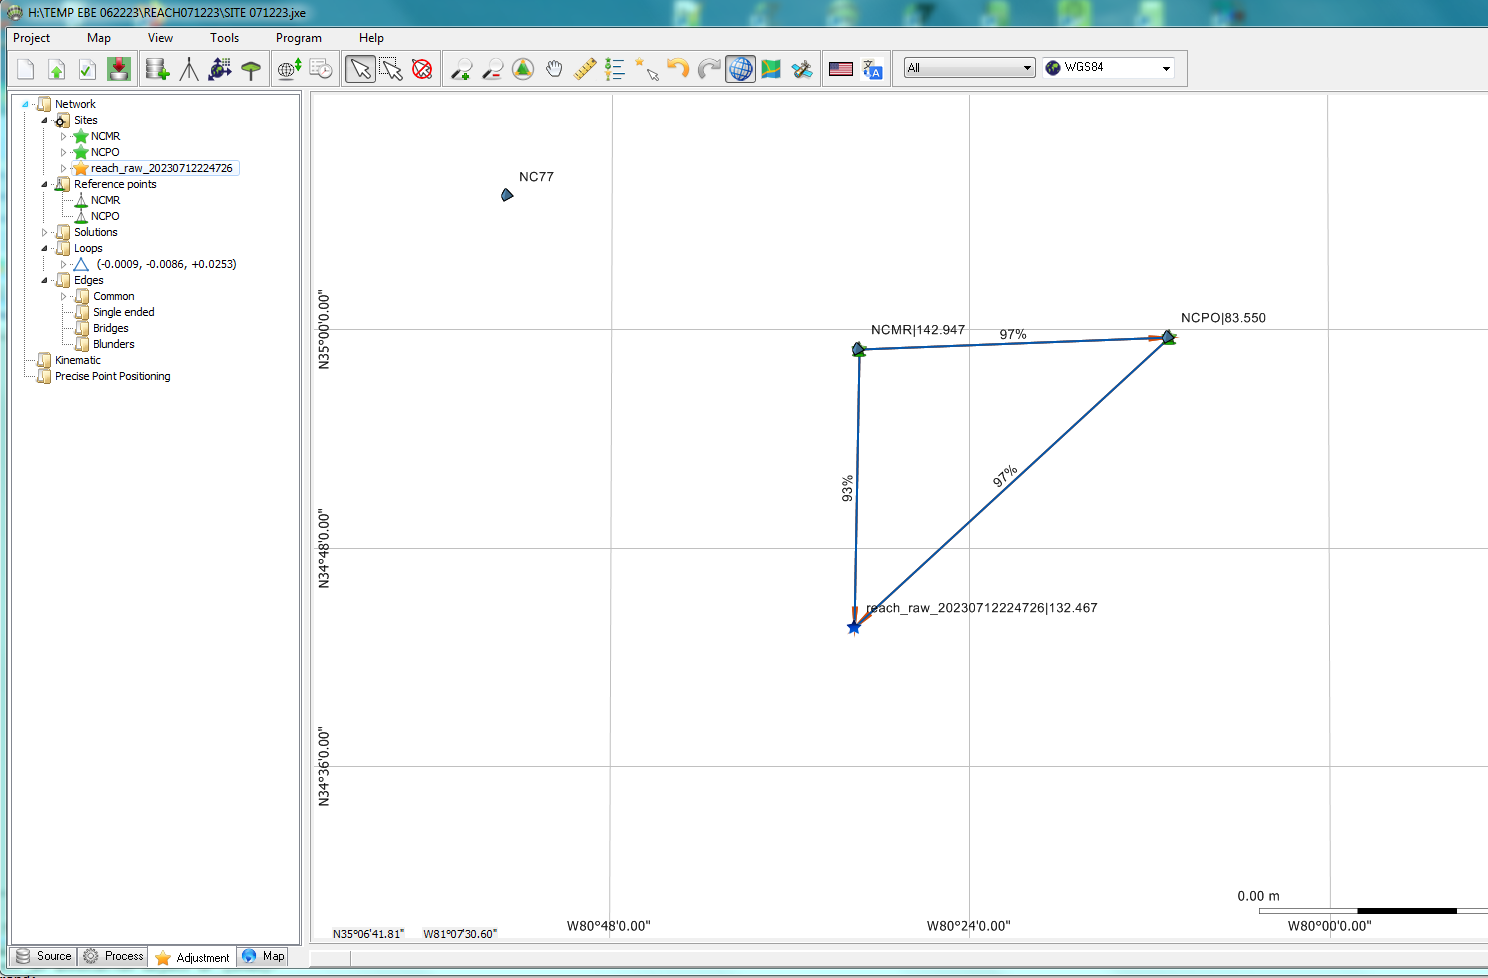Screen dimensions: 1488x978
Task: Click the NC77 point on the map
Action: [507, 194]
